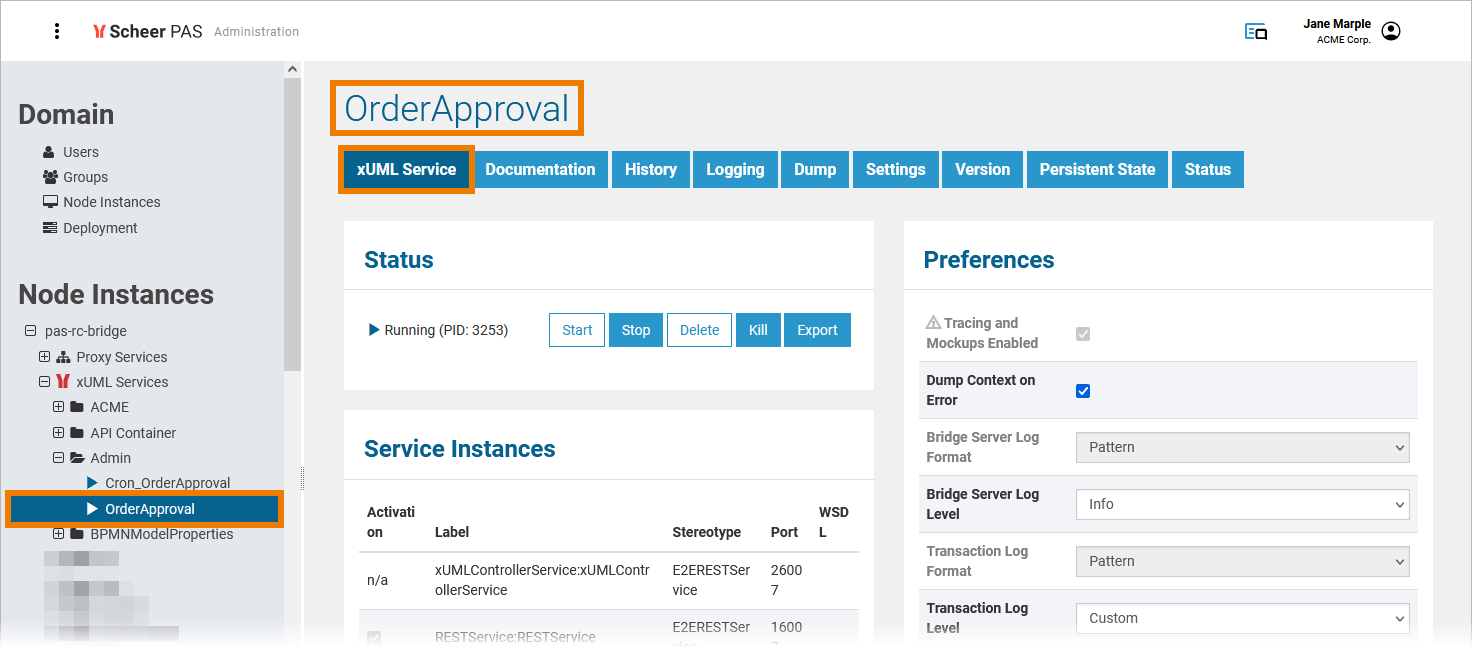Click the sidebar vertical scrollbar thumb
The width and height of the screenshot is (1472, 648).
(x=292, y=225)
